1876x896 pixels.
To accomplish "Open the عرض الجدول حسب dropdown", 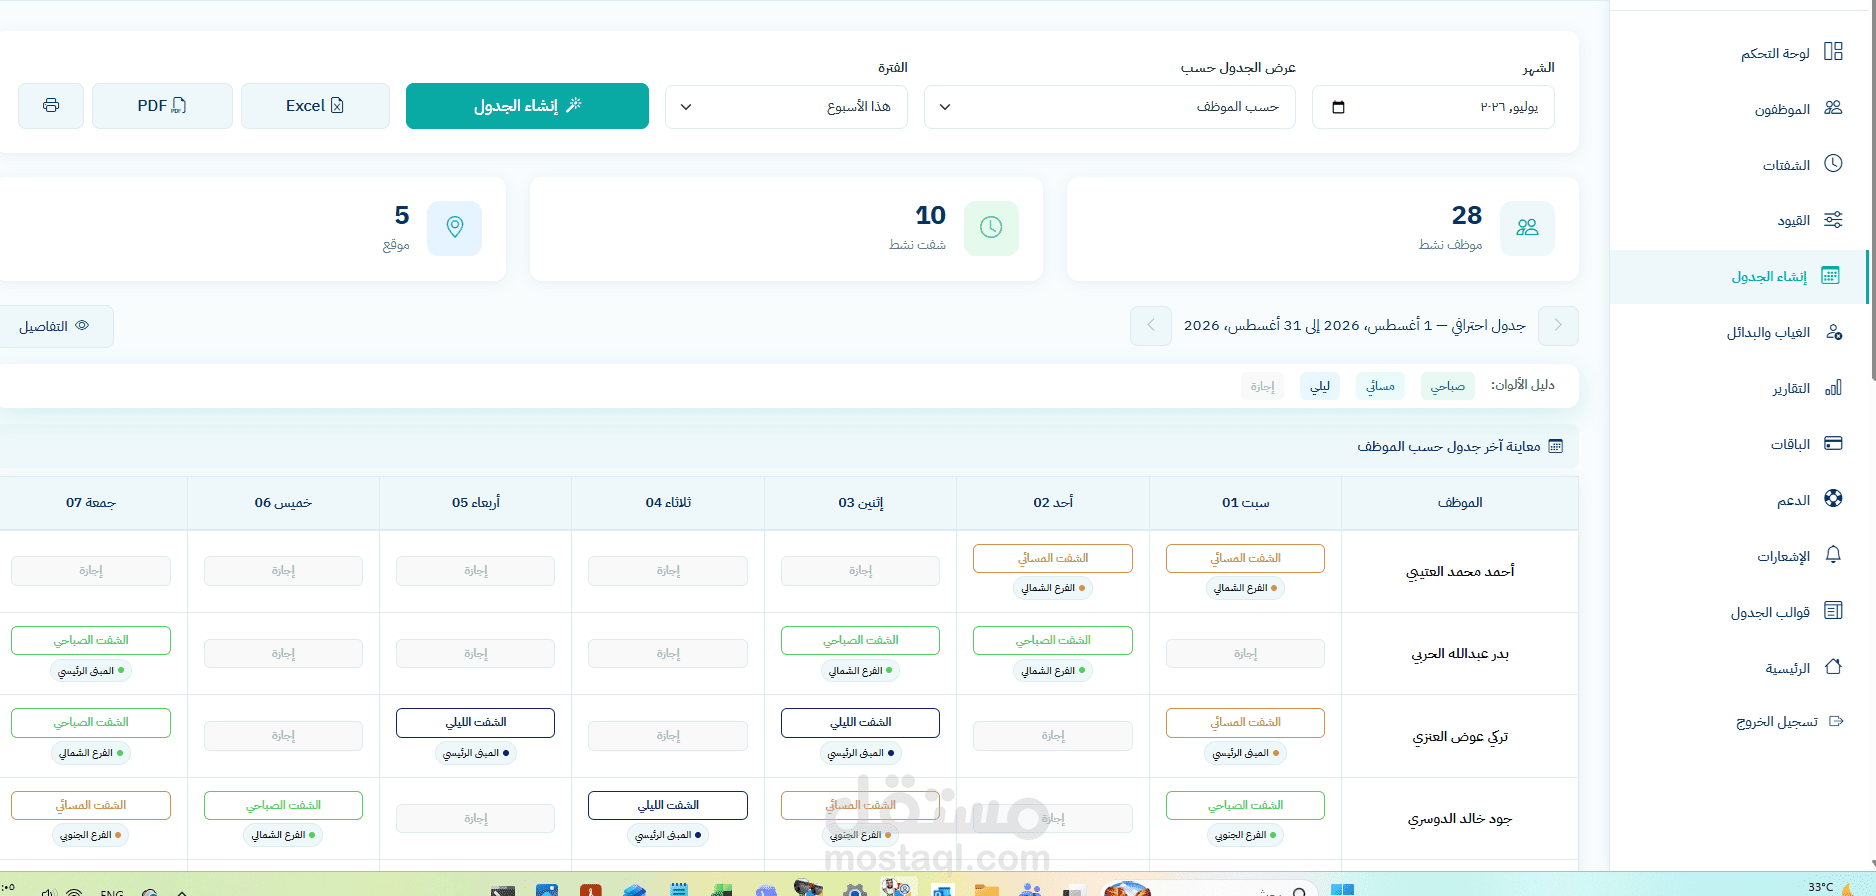I will click(x=1109, y=107).
